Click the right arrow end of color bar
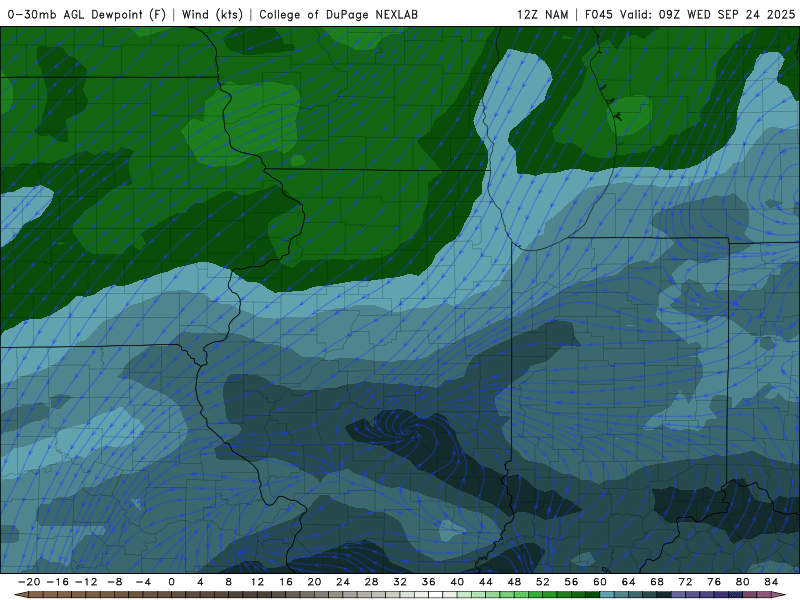The height and width of the screenshot is (600, 800). 779,595
